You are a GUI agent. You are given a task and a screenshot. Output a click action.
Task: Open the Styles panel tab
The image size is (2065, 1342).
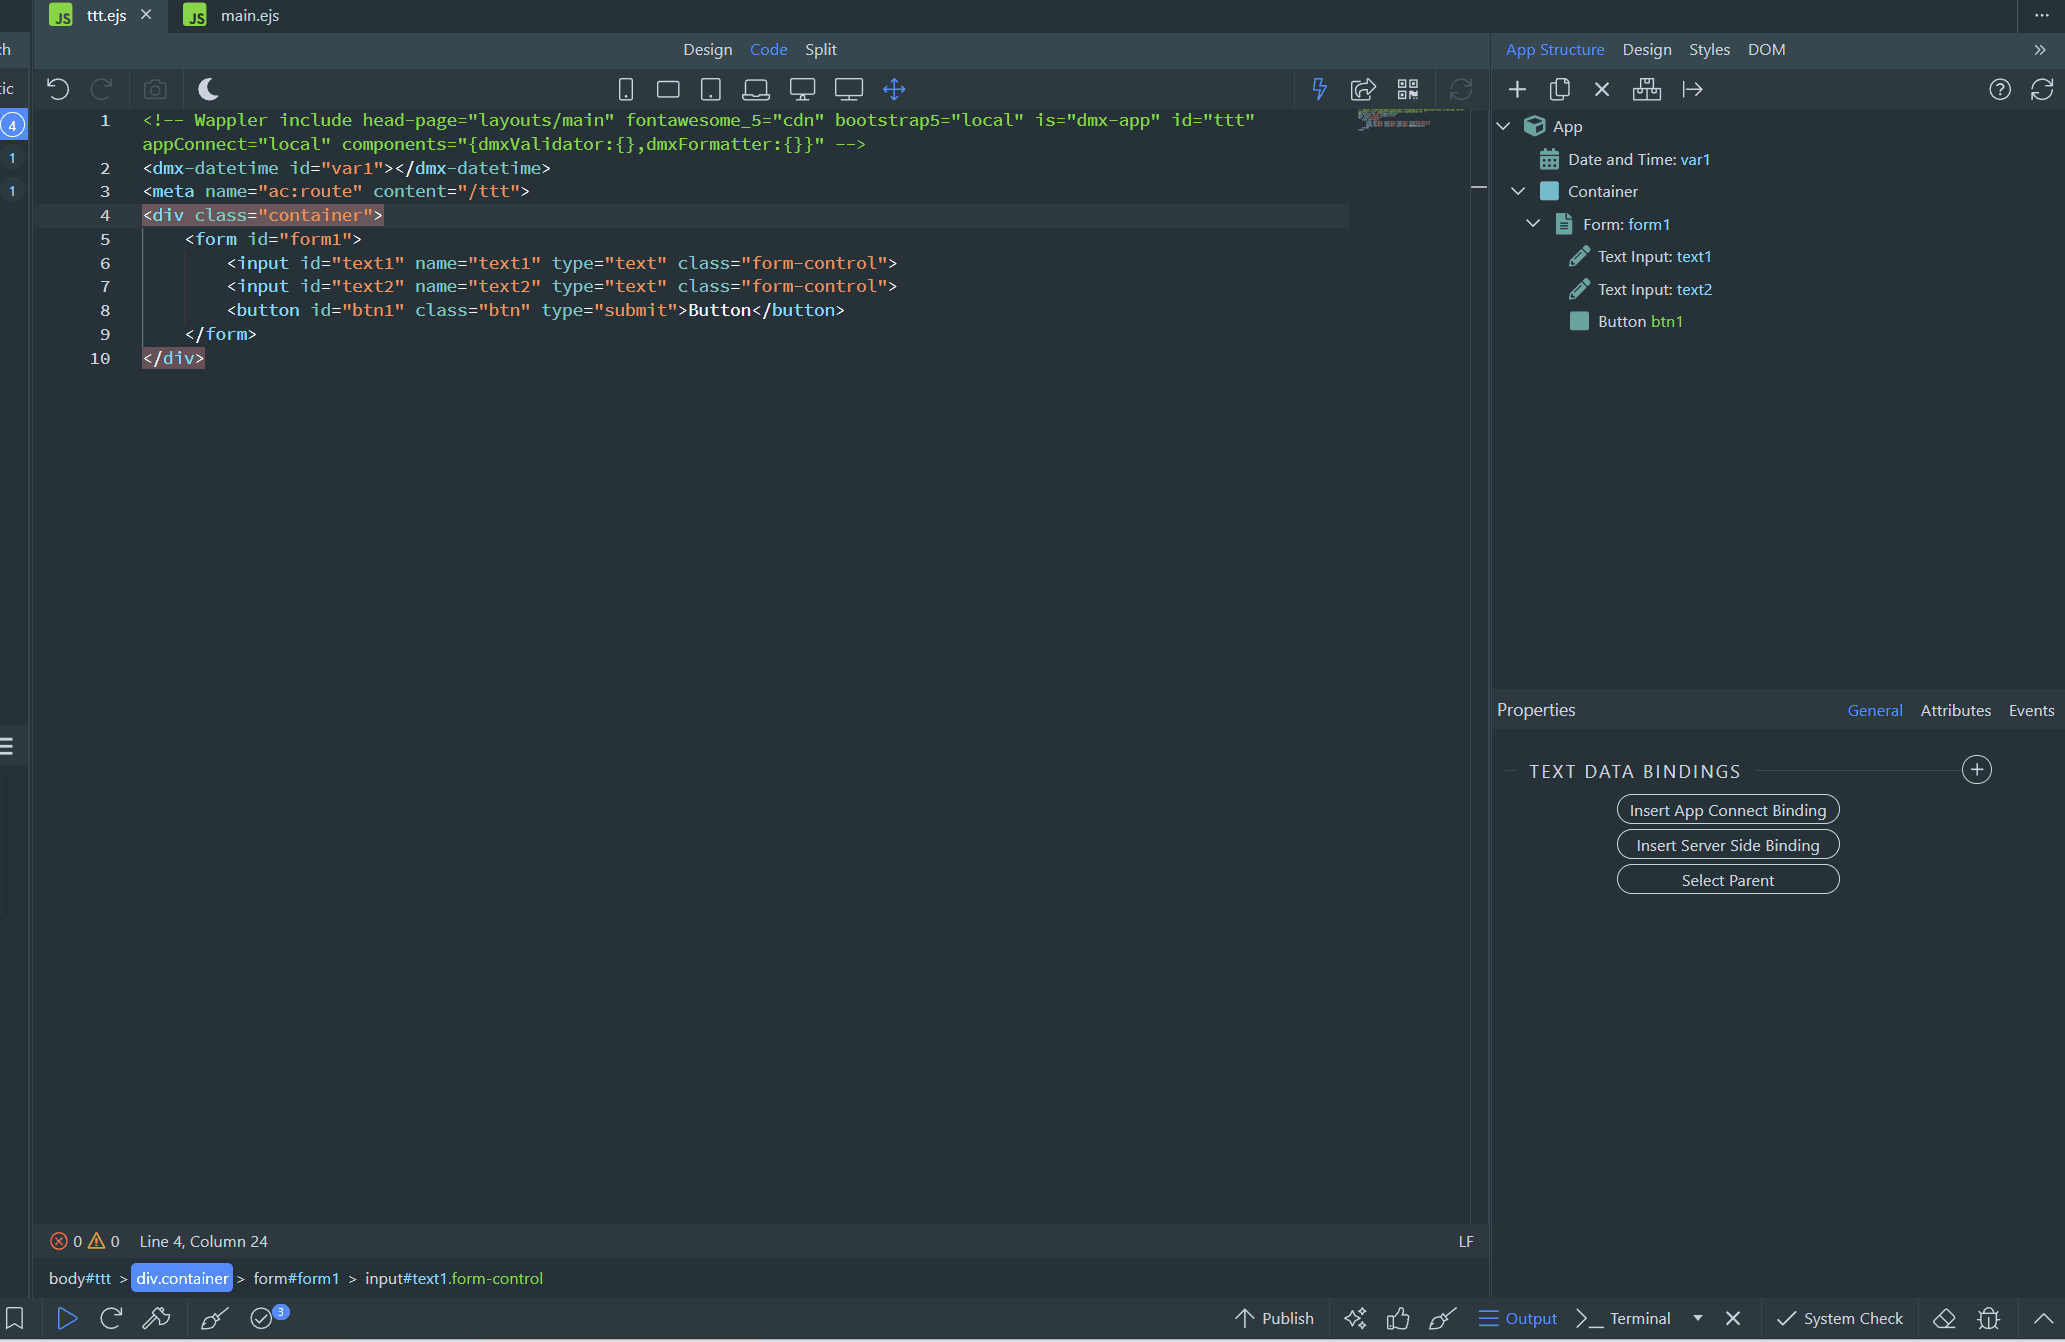pos(1709,49)
